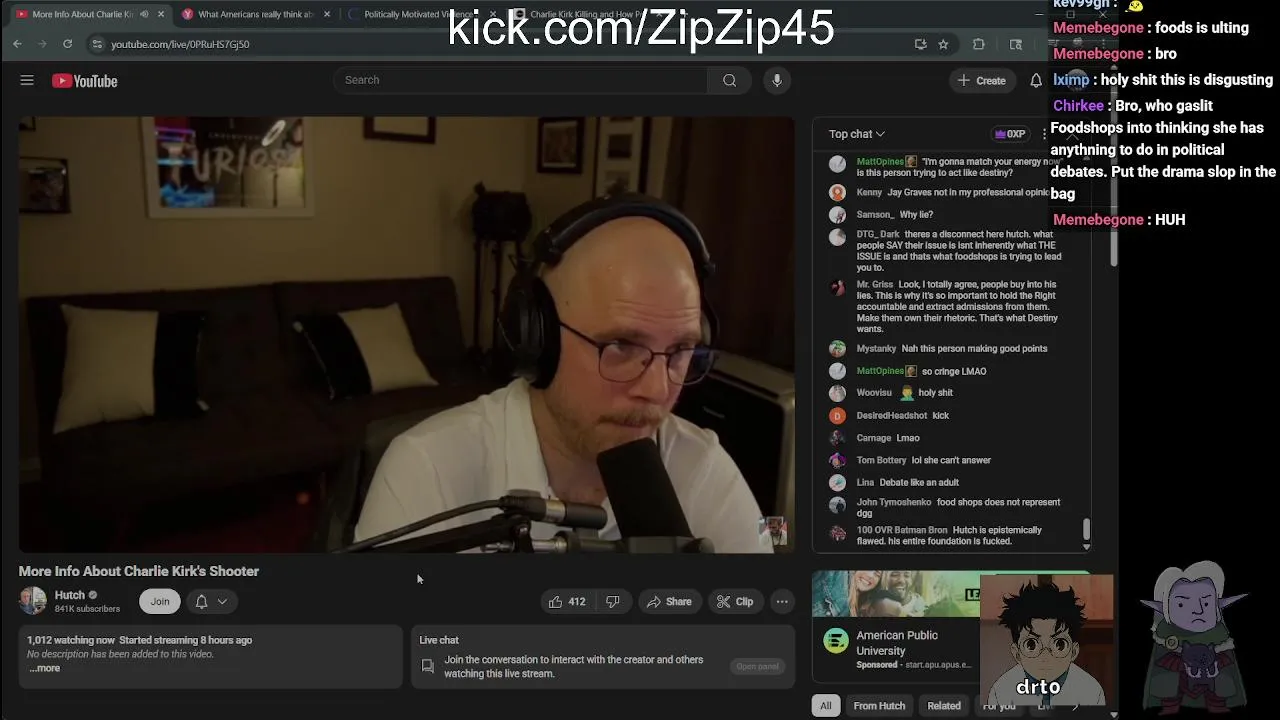Like the video with thumbs up
Image resolution: width=1280 pixels, height=720 pixels.
click(566, 601)
